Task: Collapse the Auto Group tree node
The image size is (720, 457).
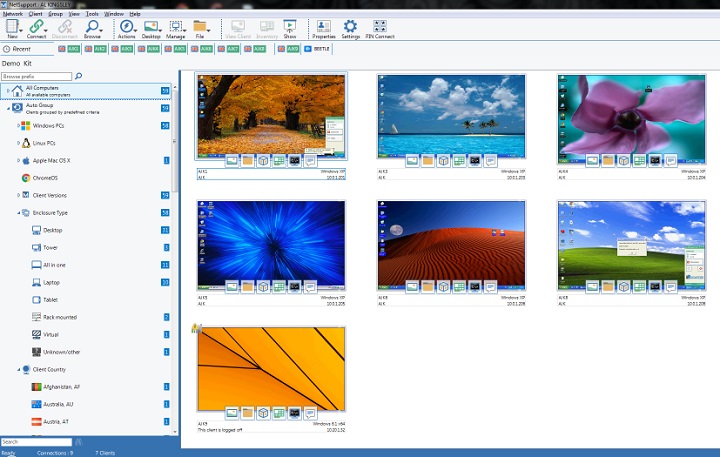Action: tap(8, 108)
